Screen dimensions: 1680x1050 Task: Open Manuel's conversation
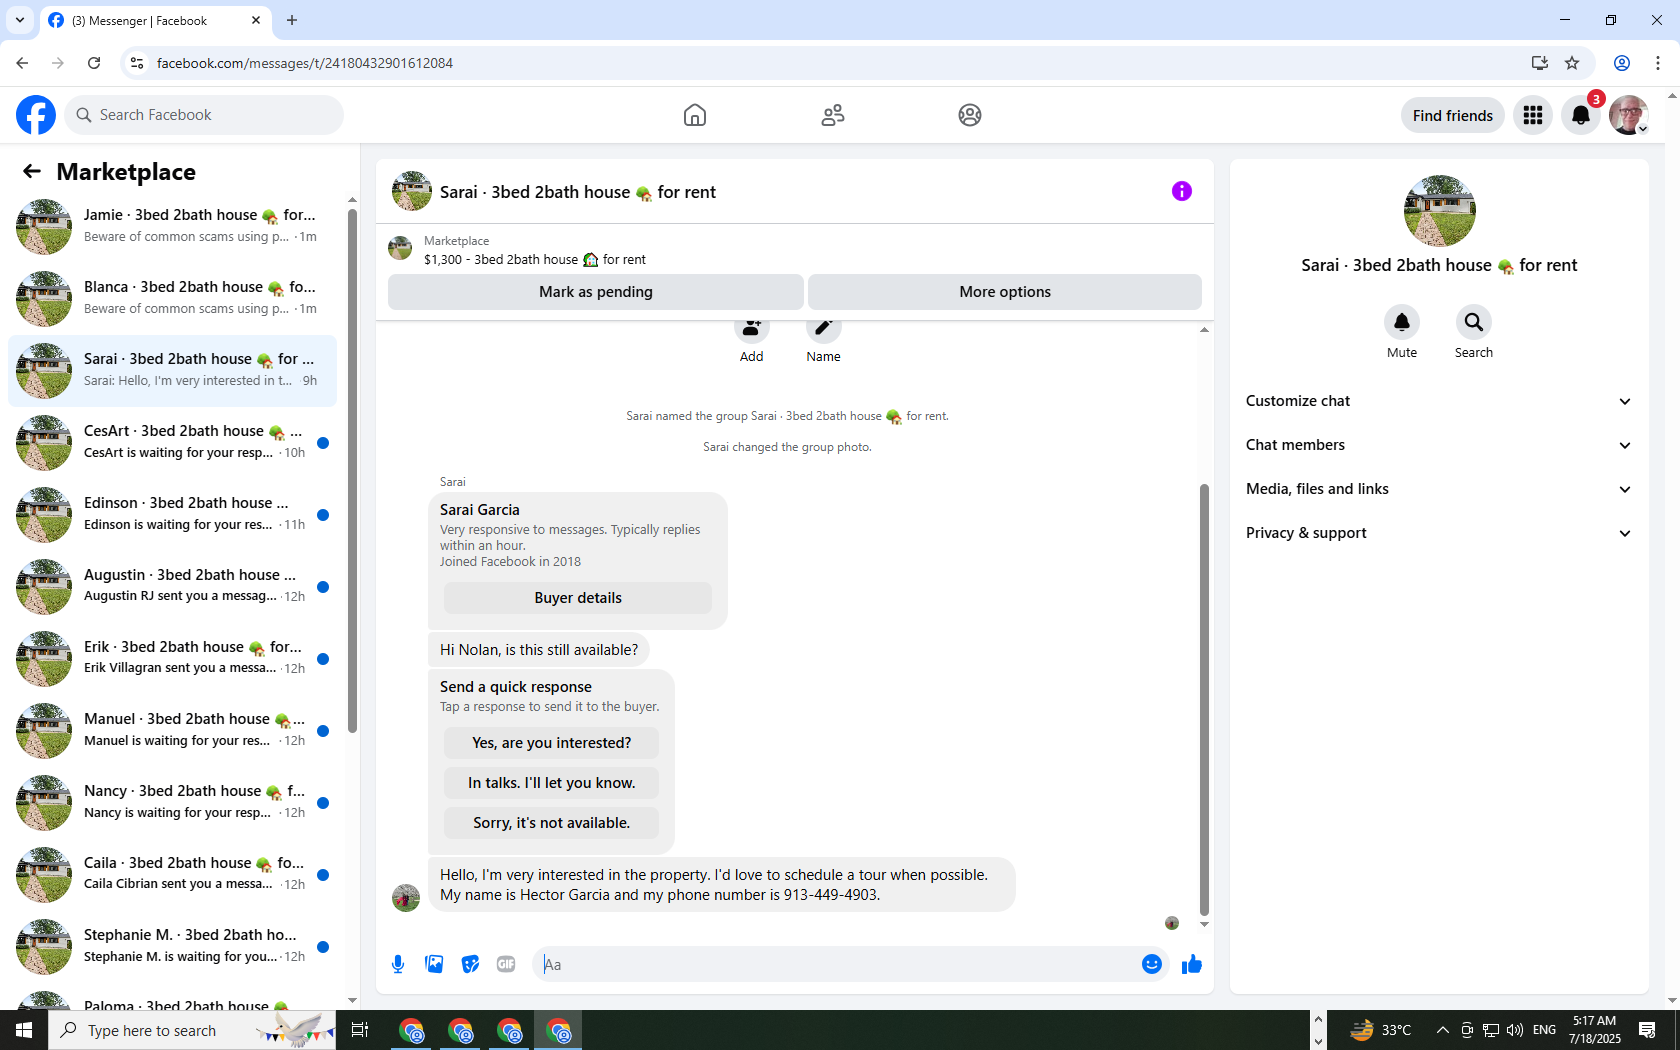point(172,730)
